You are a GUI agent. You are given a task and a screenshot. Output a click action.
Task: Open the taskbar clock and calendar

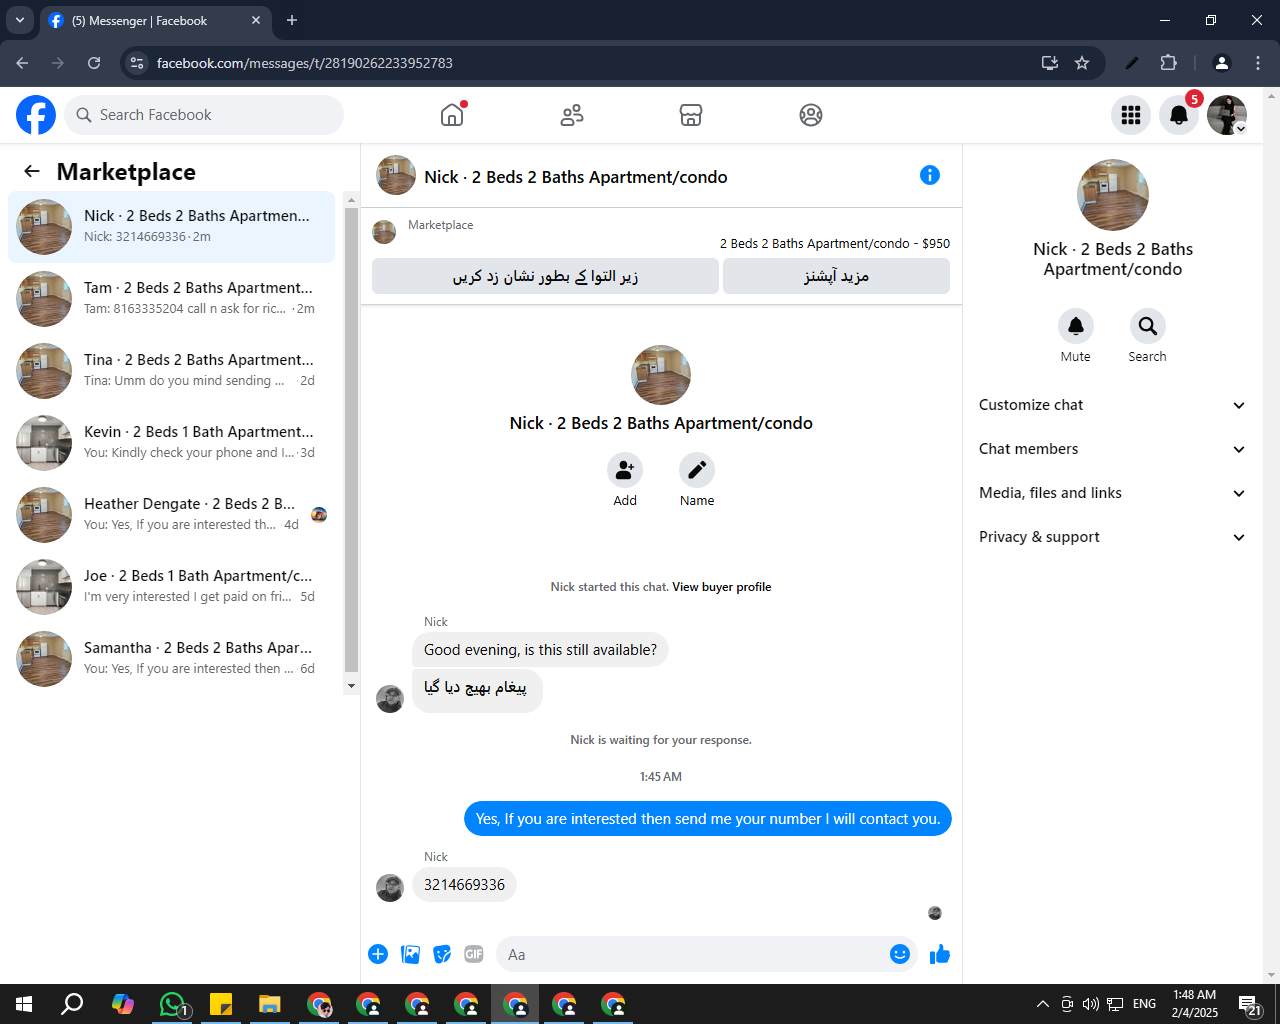1195,1004
